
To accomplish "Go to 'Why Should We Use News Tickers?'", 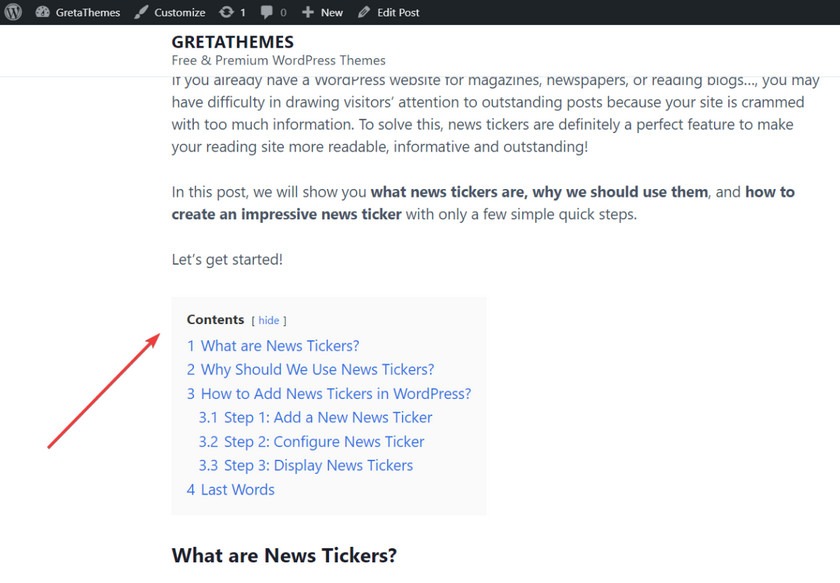I will click(x=310, y=370).
